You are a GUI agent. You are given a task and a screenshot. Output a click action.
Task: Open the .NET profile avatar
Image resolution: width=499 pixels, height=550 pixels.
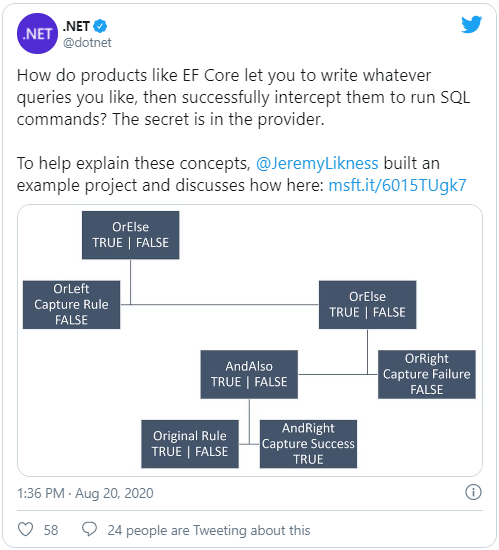tap(37, 34)
